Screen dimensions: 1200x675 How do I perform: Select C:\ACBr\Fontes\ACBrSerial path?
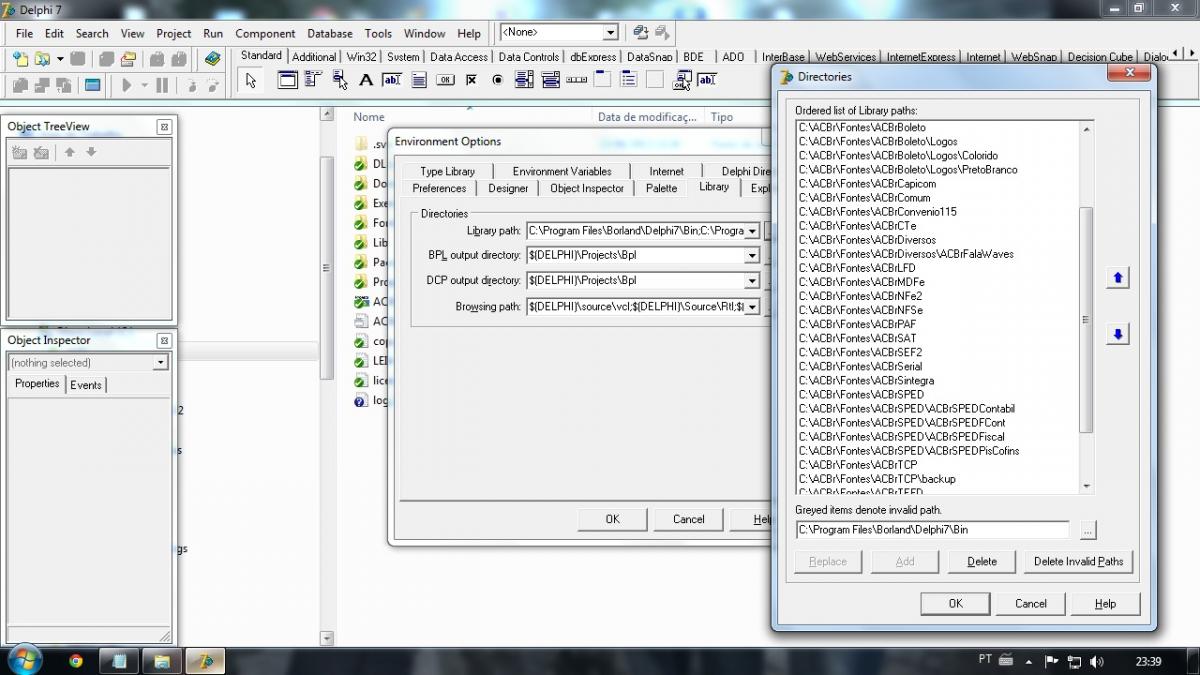tap(861, 366)
